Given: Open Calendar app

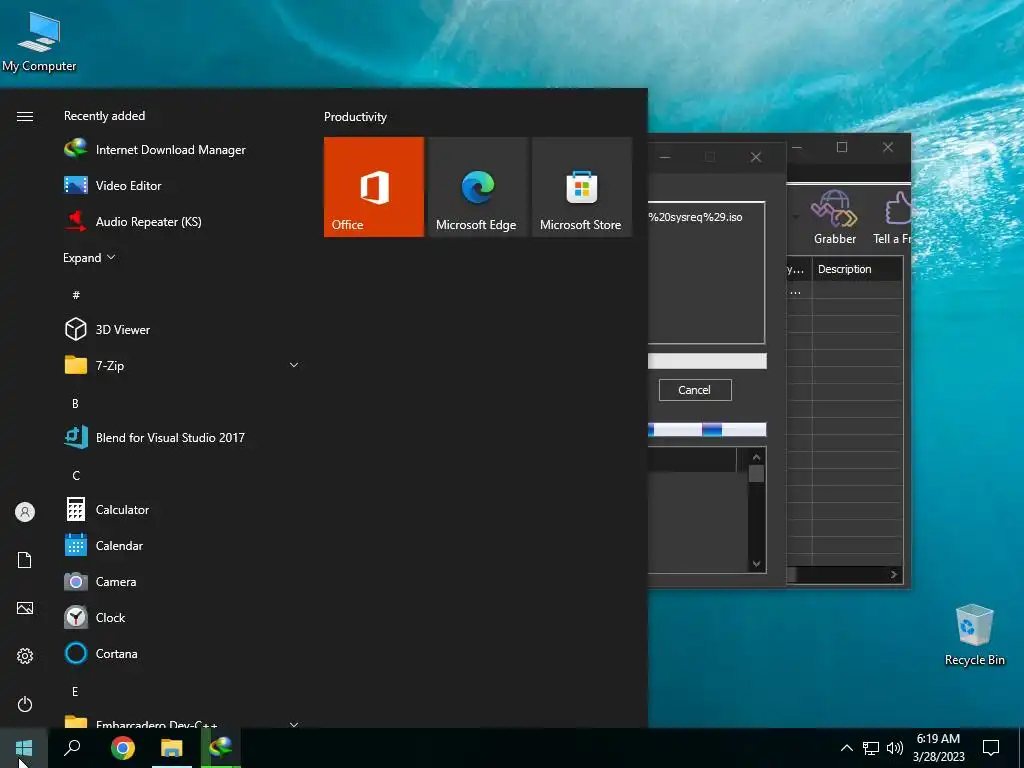Looking at the screenshot, I should 104,545.
